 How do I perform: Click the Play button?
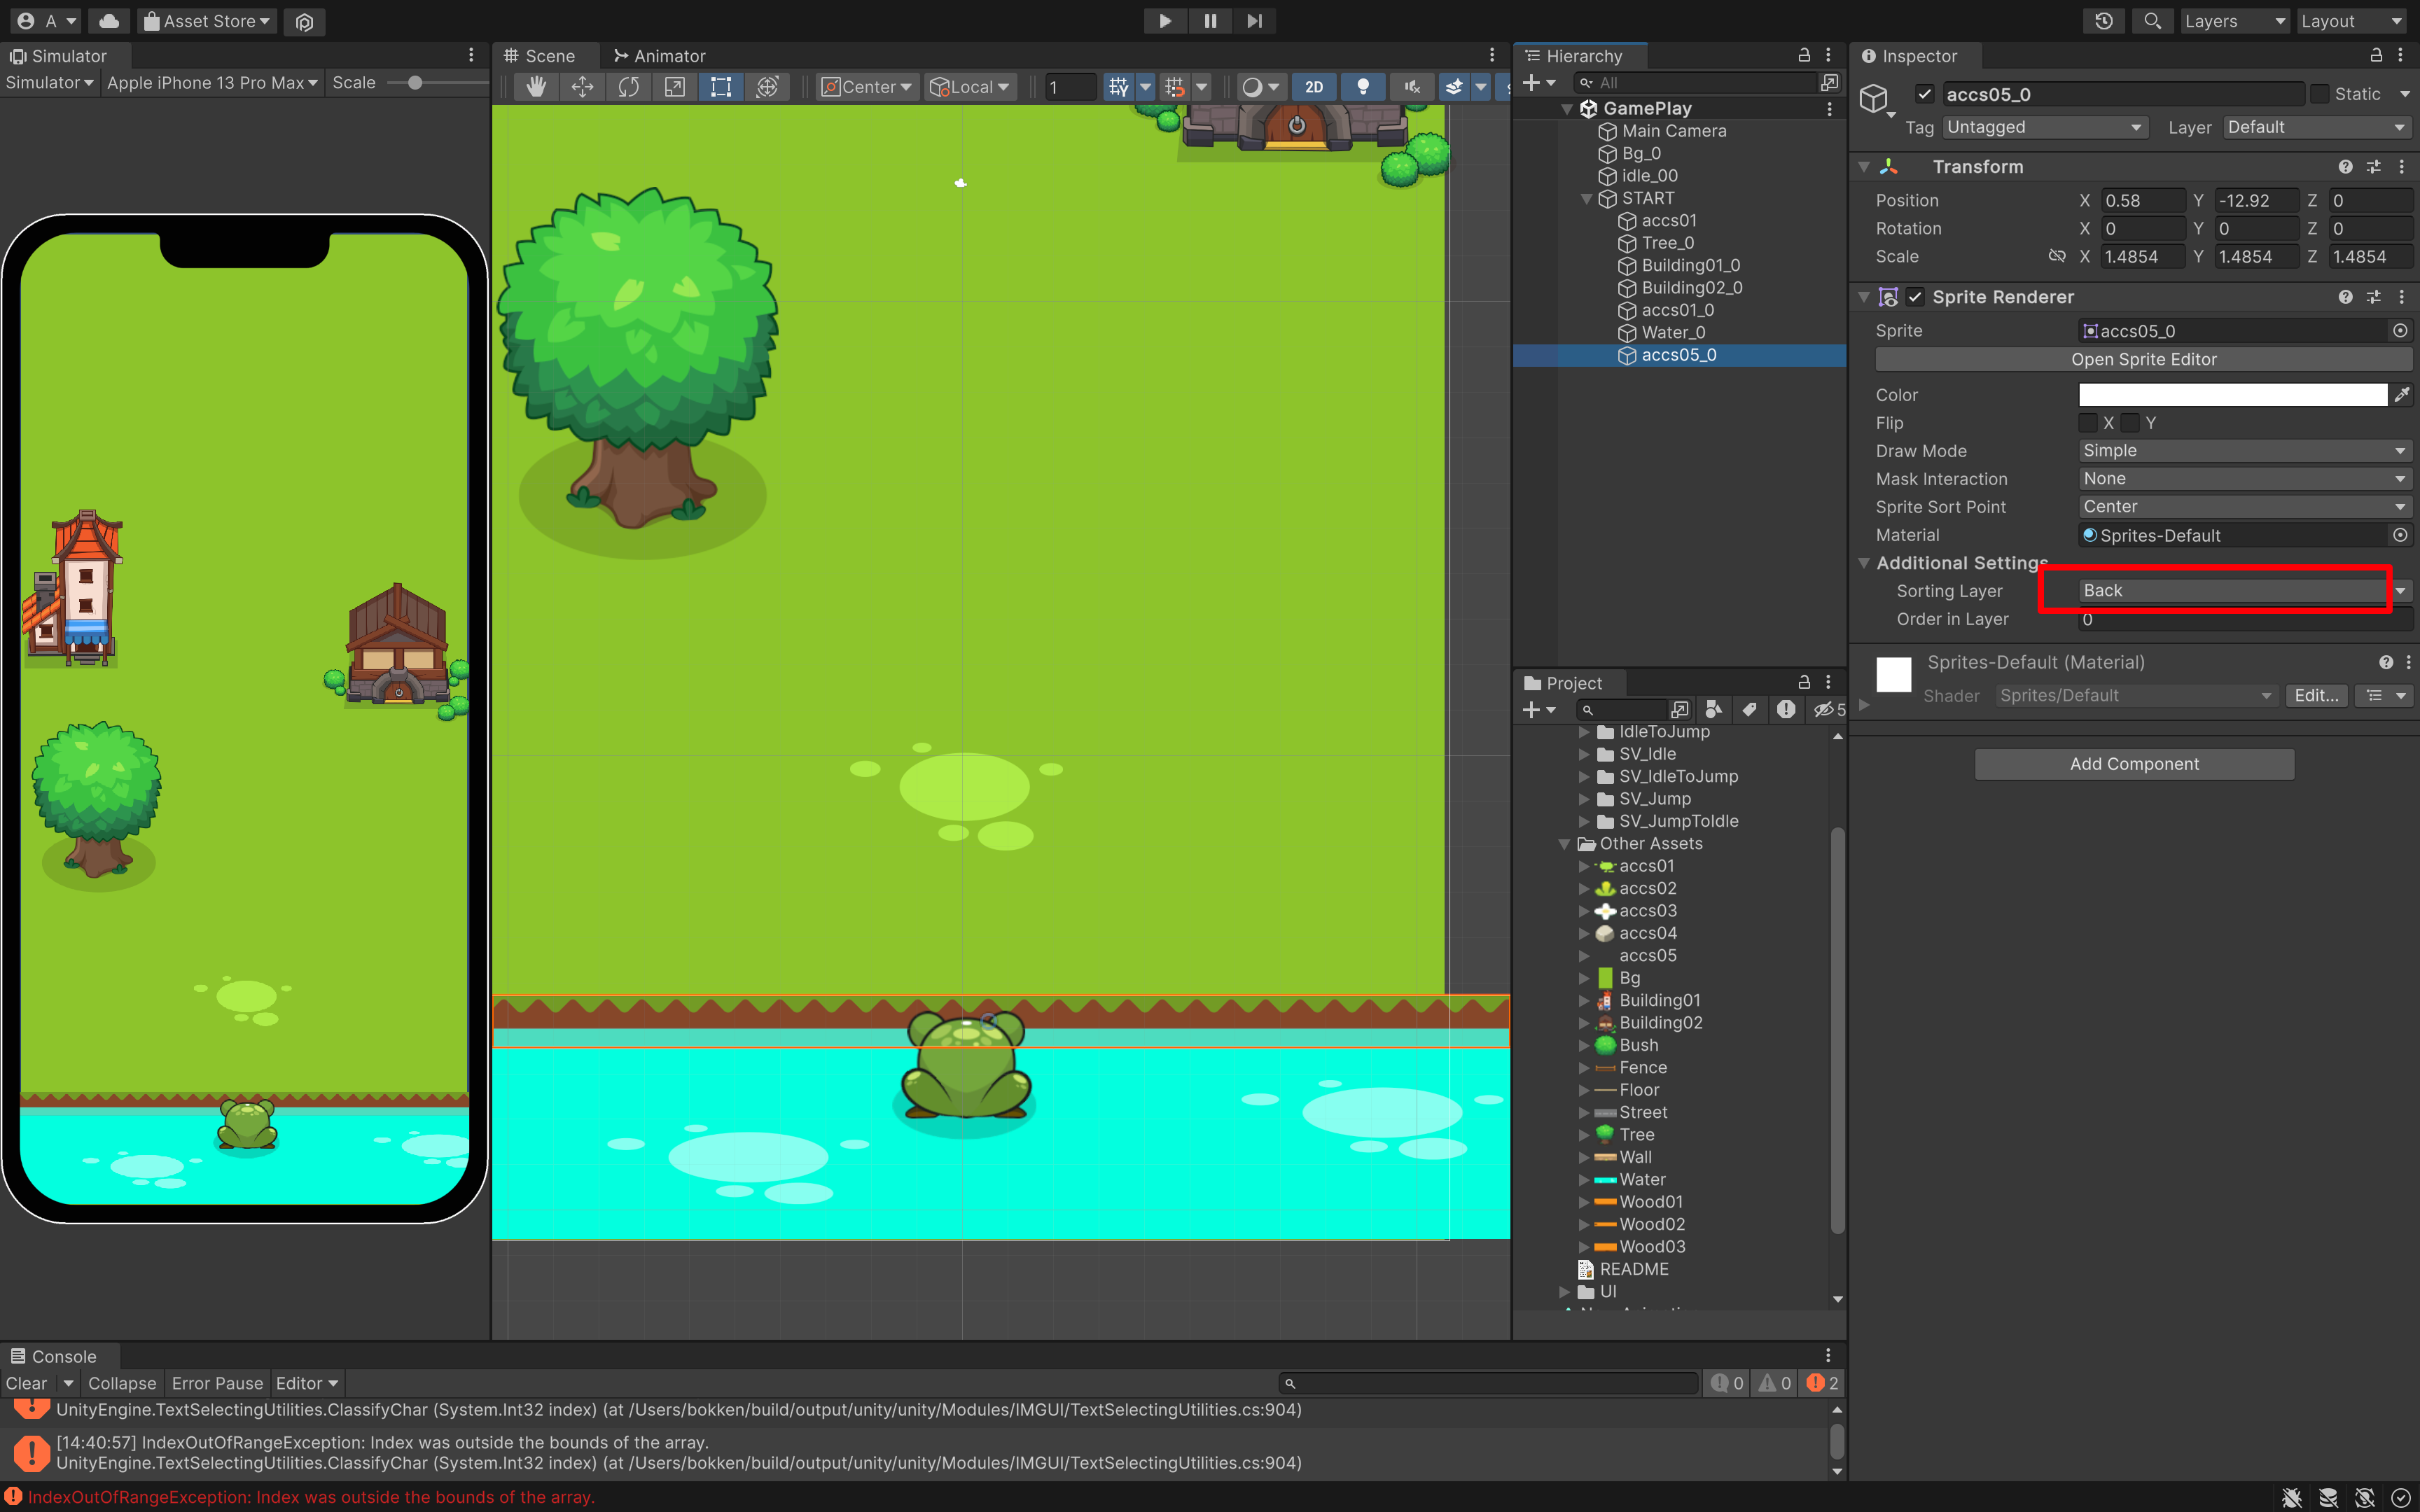[1165, 21]
